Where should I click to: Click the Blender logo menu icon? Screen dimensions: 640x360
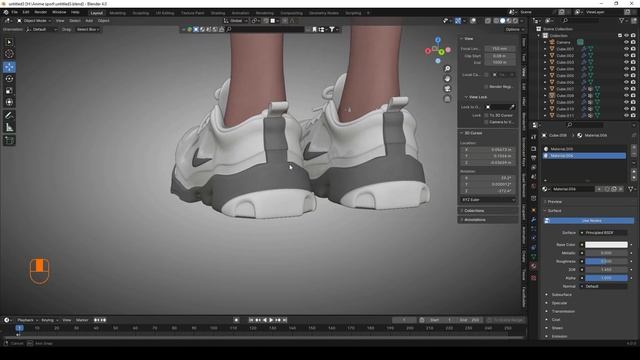(6, 12)
